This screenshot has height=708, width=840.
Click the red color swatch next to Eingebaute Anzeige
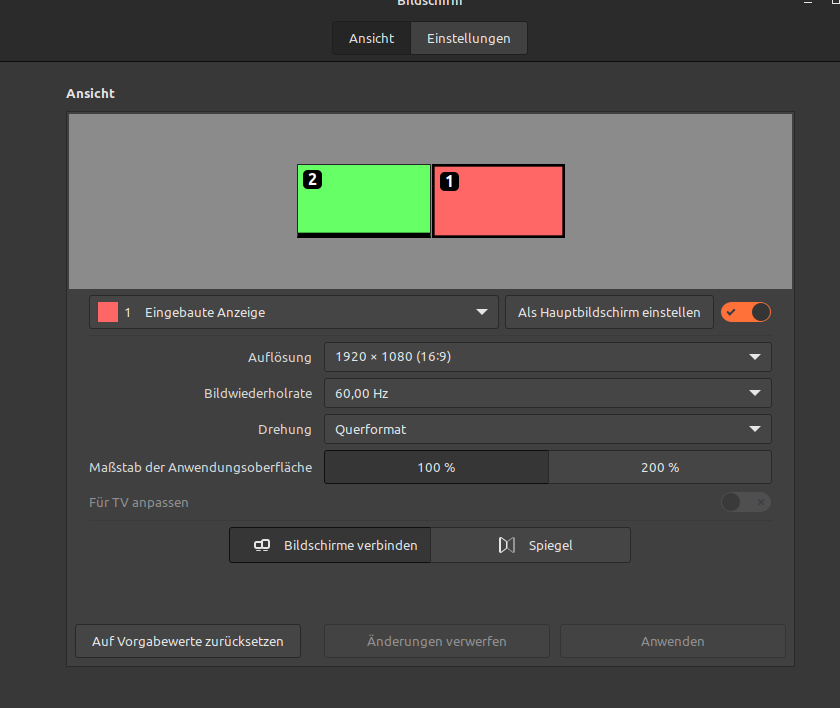108,312
